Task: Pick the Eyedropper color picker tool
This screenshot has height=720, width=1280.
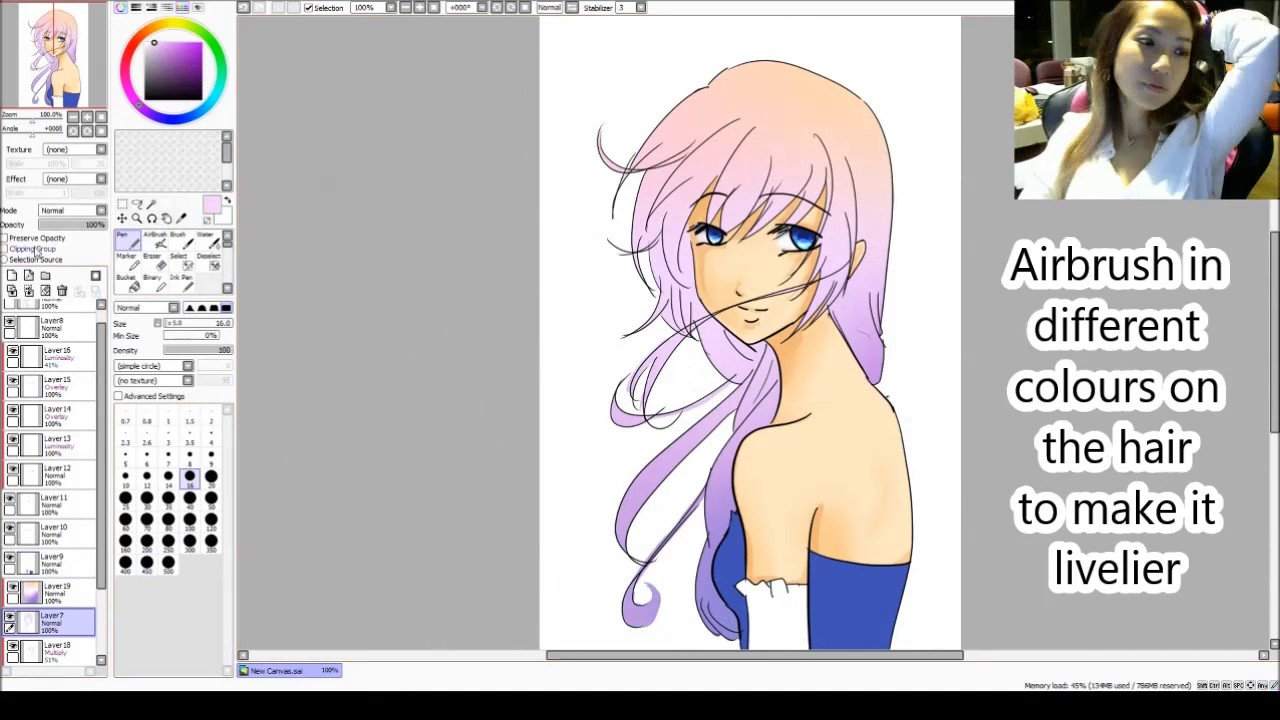Action: 181,218
